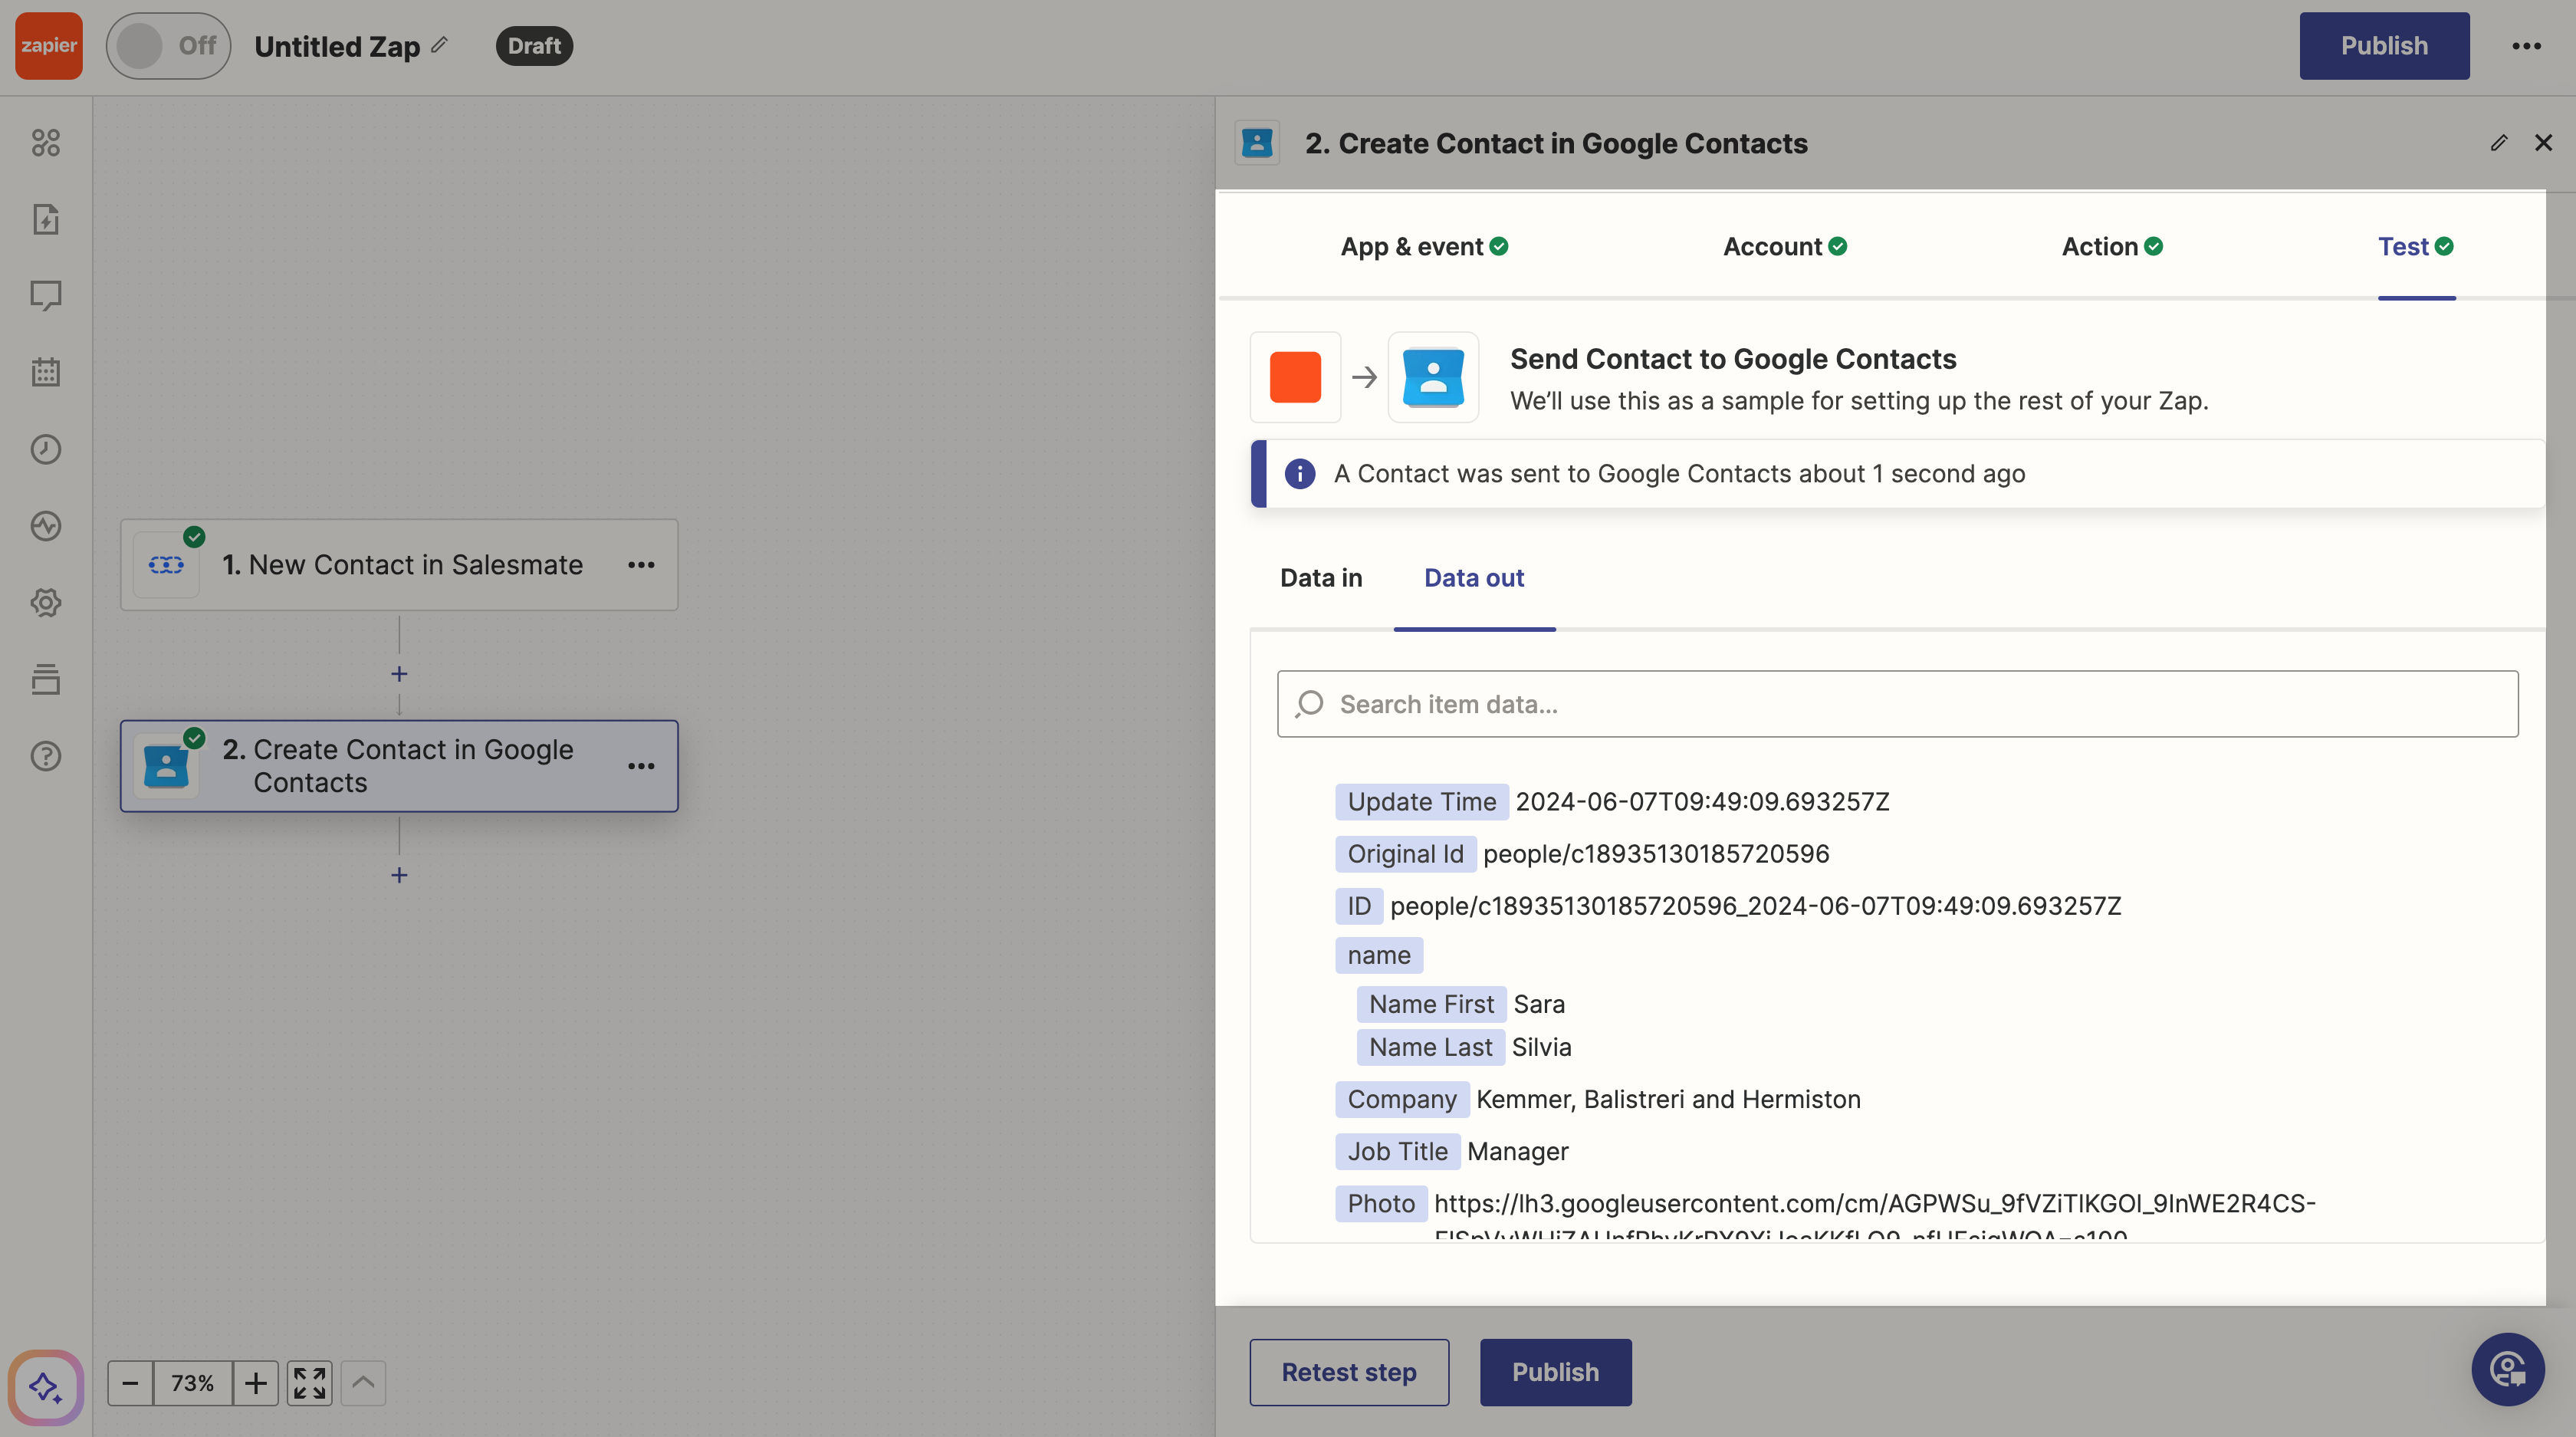Open the history clock sidebar icon
This screenshot has height=1437, width=2576.
46,449
